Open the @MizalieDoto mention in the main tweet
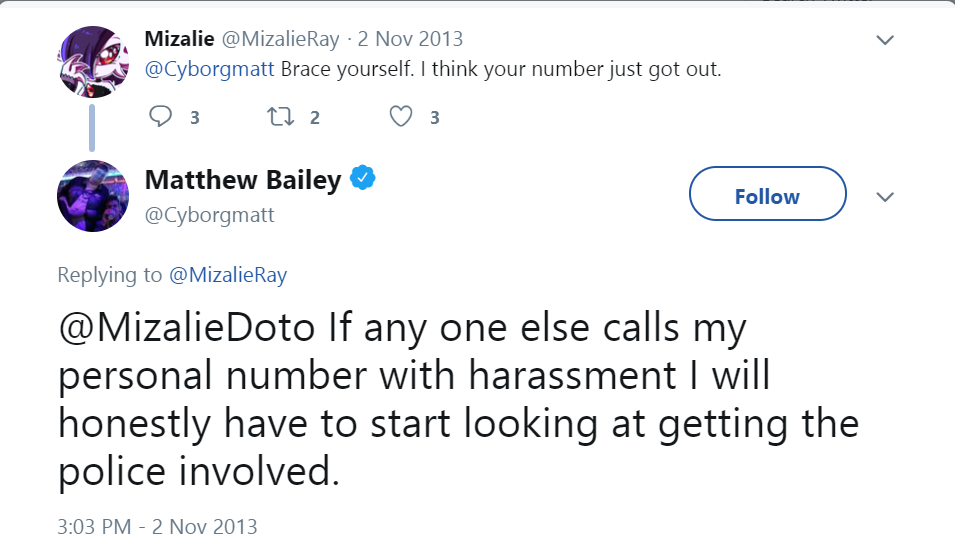The height and width of the screenshot is (554, 955). pyautogui.click(x=187, y=330)
